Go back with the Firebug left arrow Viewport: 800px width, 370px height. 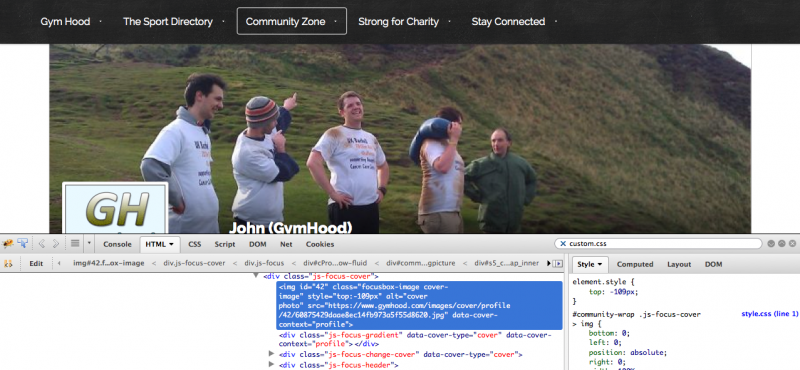(42, 244)
